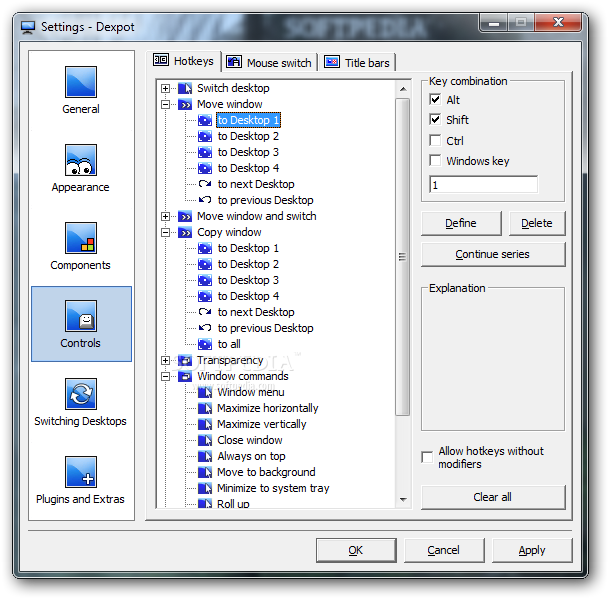Viewport: 609px width, 599px height.
Task: Switch to the Hotkeys tab
Action: [183, 61]
